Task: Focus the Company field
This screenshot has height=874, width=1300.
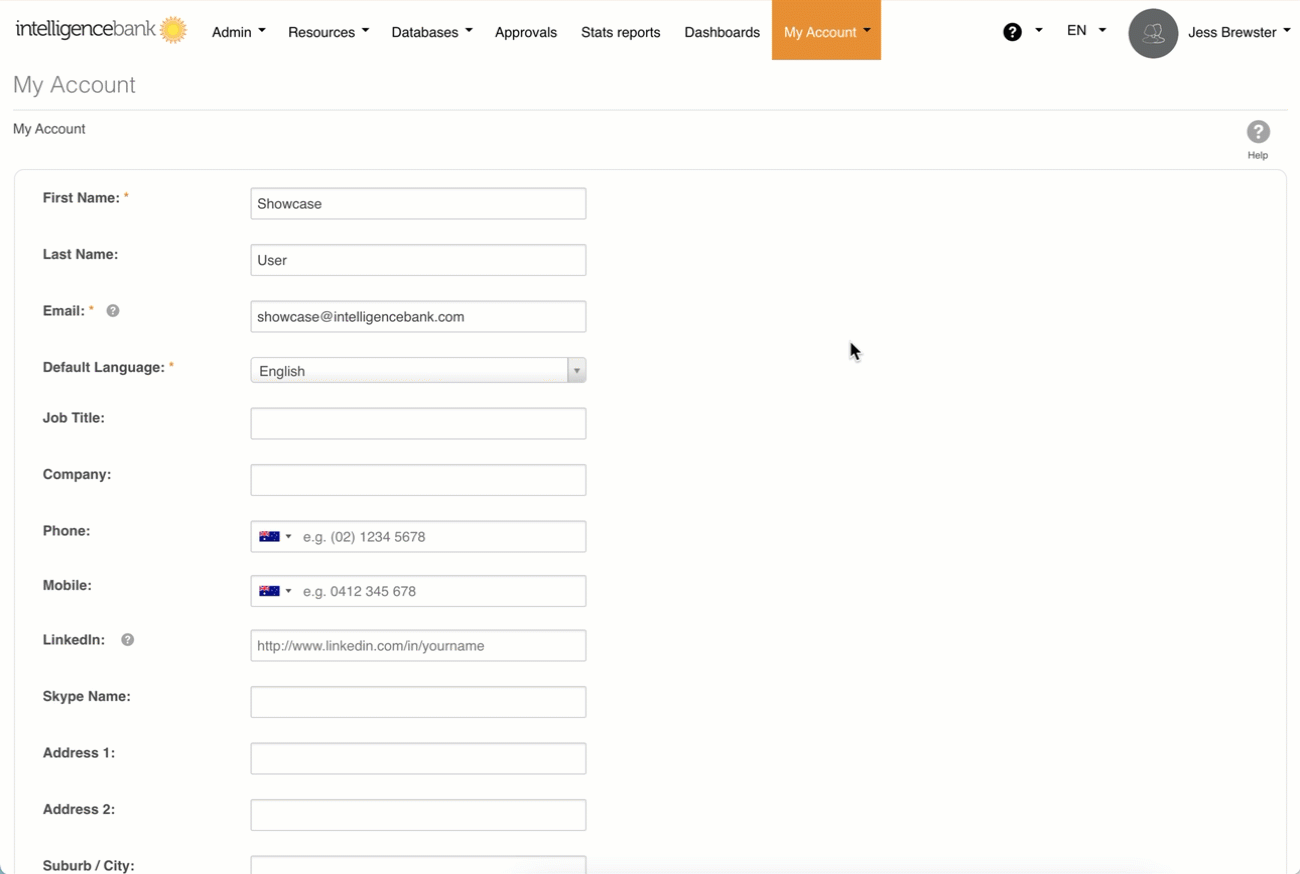Action: (x=418, y=480)
